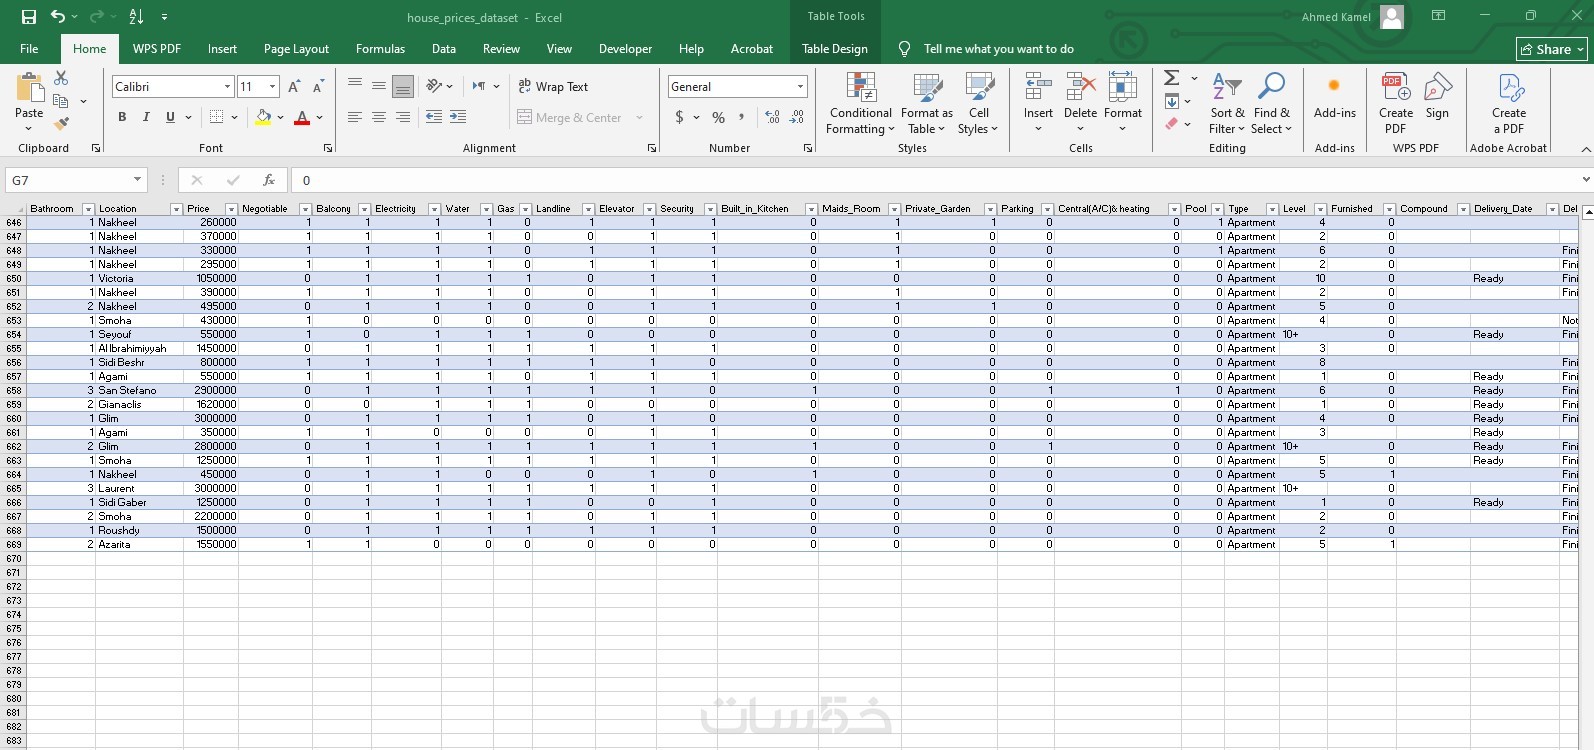
Task: Toggle Wrap Text
Action: click(553, 87)
